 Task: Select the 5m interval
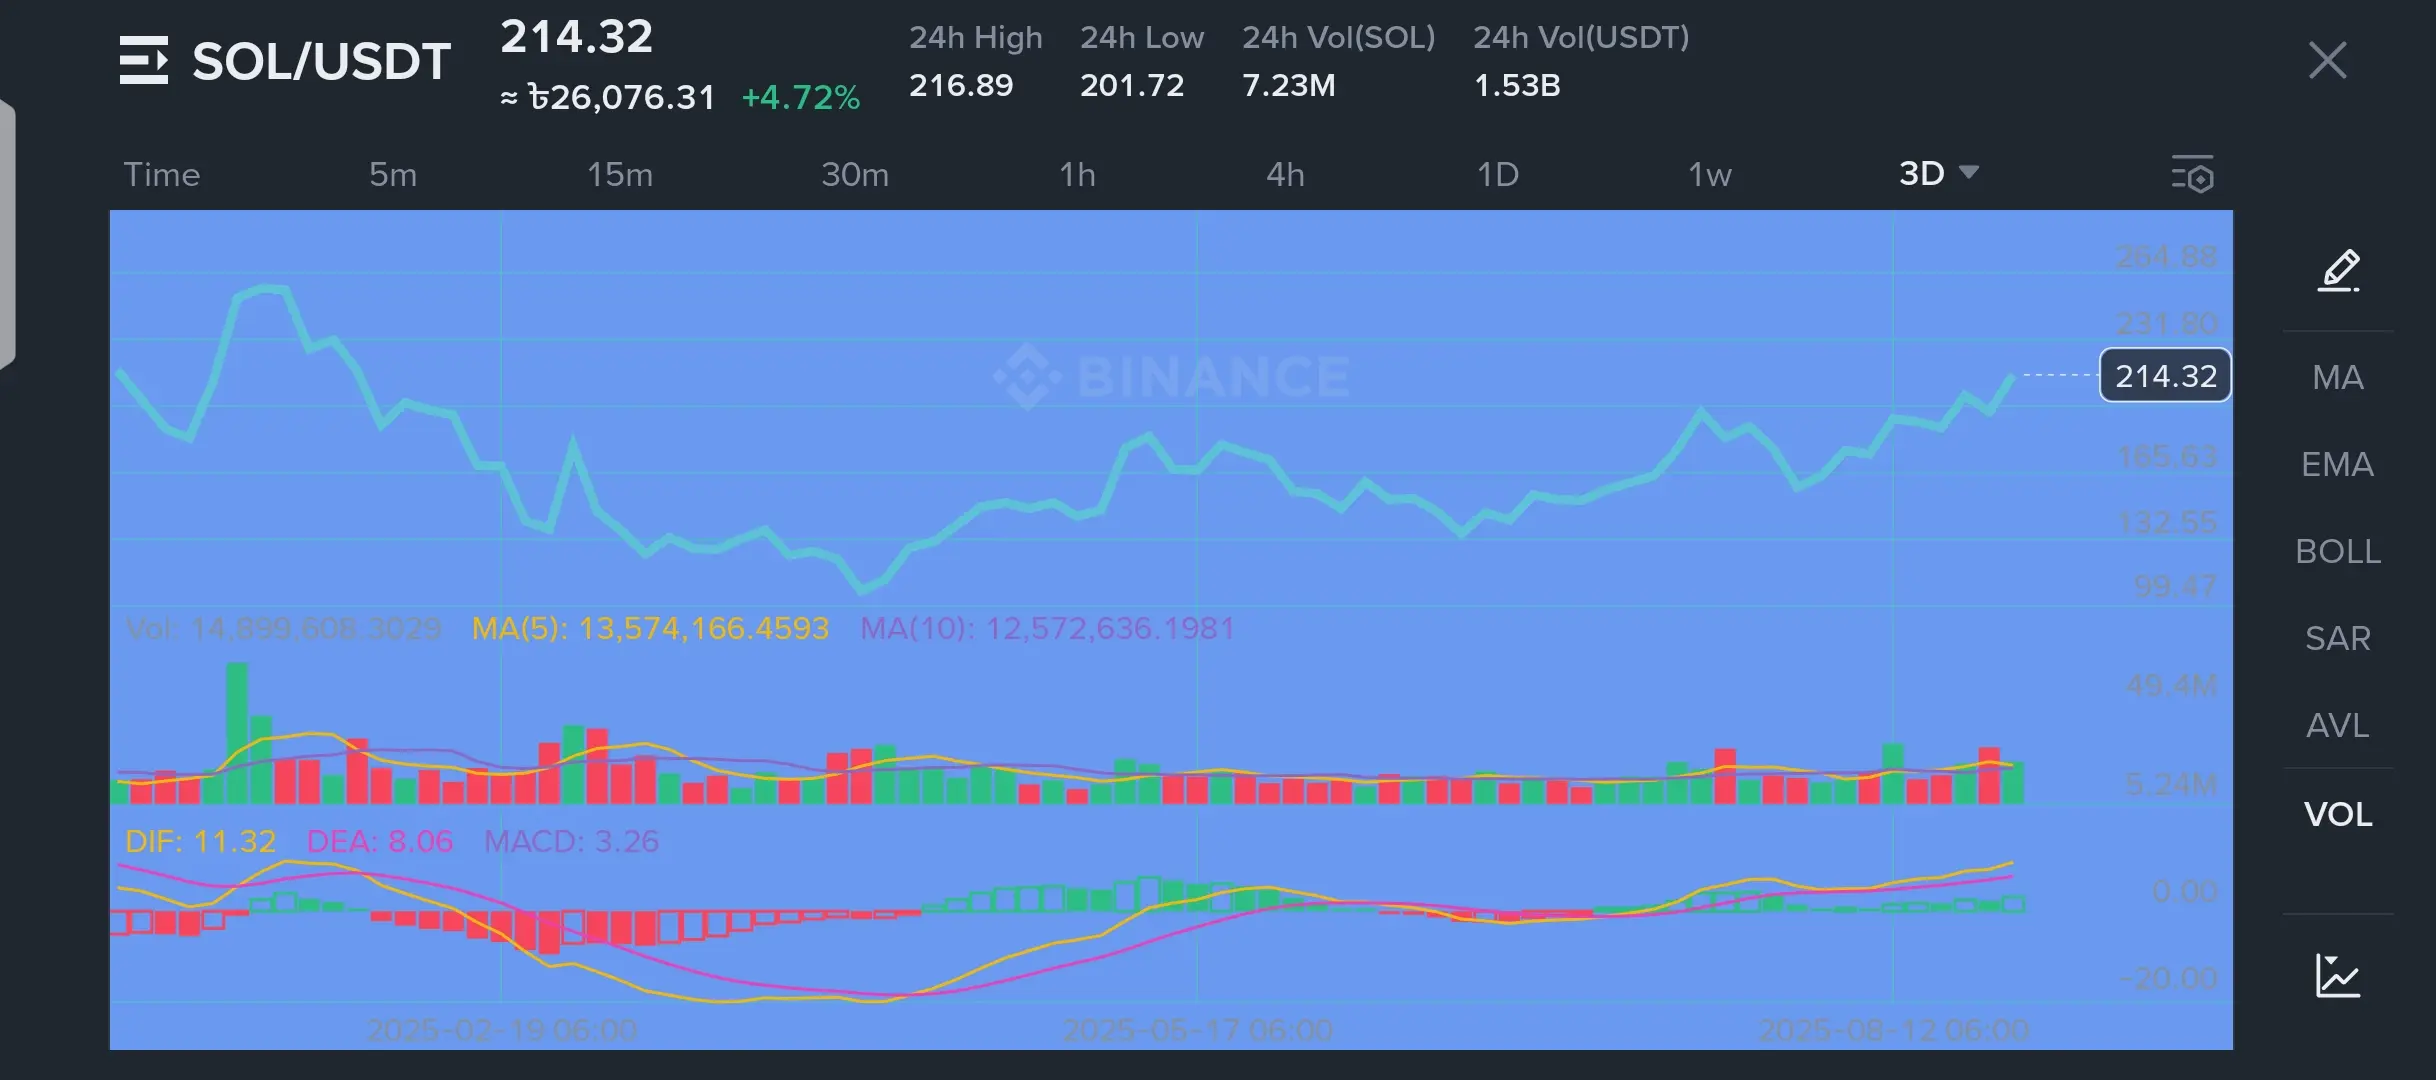(x=393, y=175)
